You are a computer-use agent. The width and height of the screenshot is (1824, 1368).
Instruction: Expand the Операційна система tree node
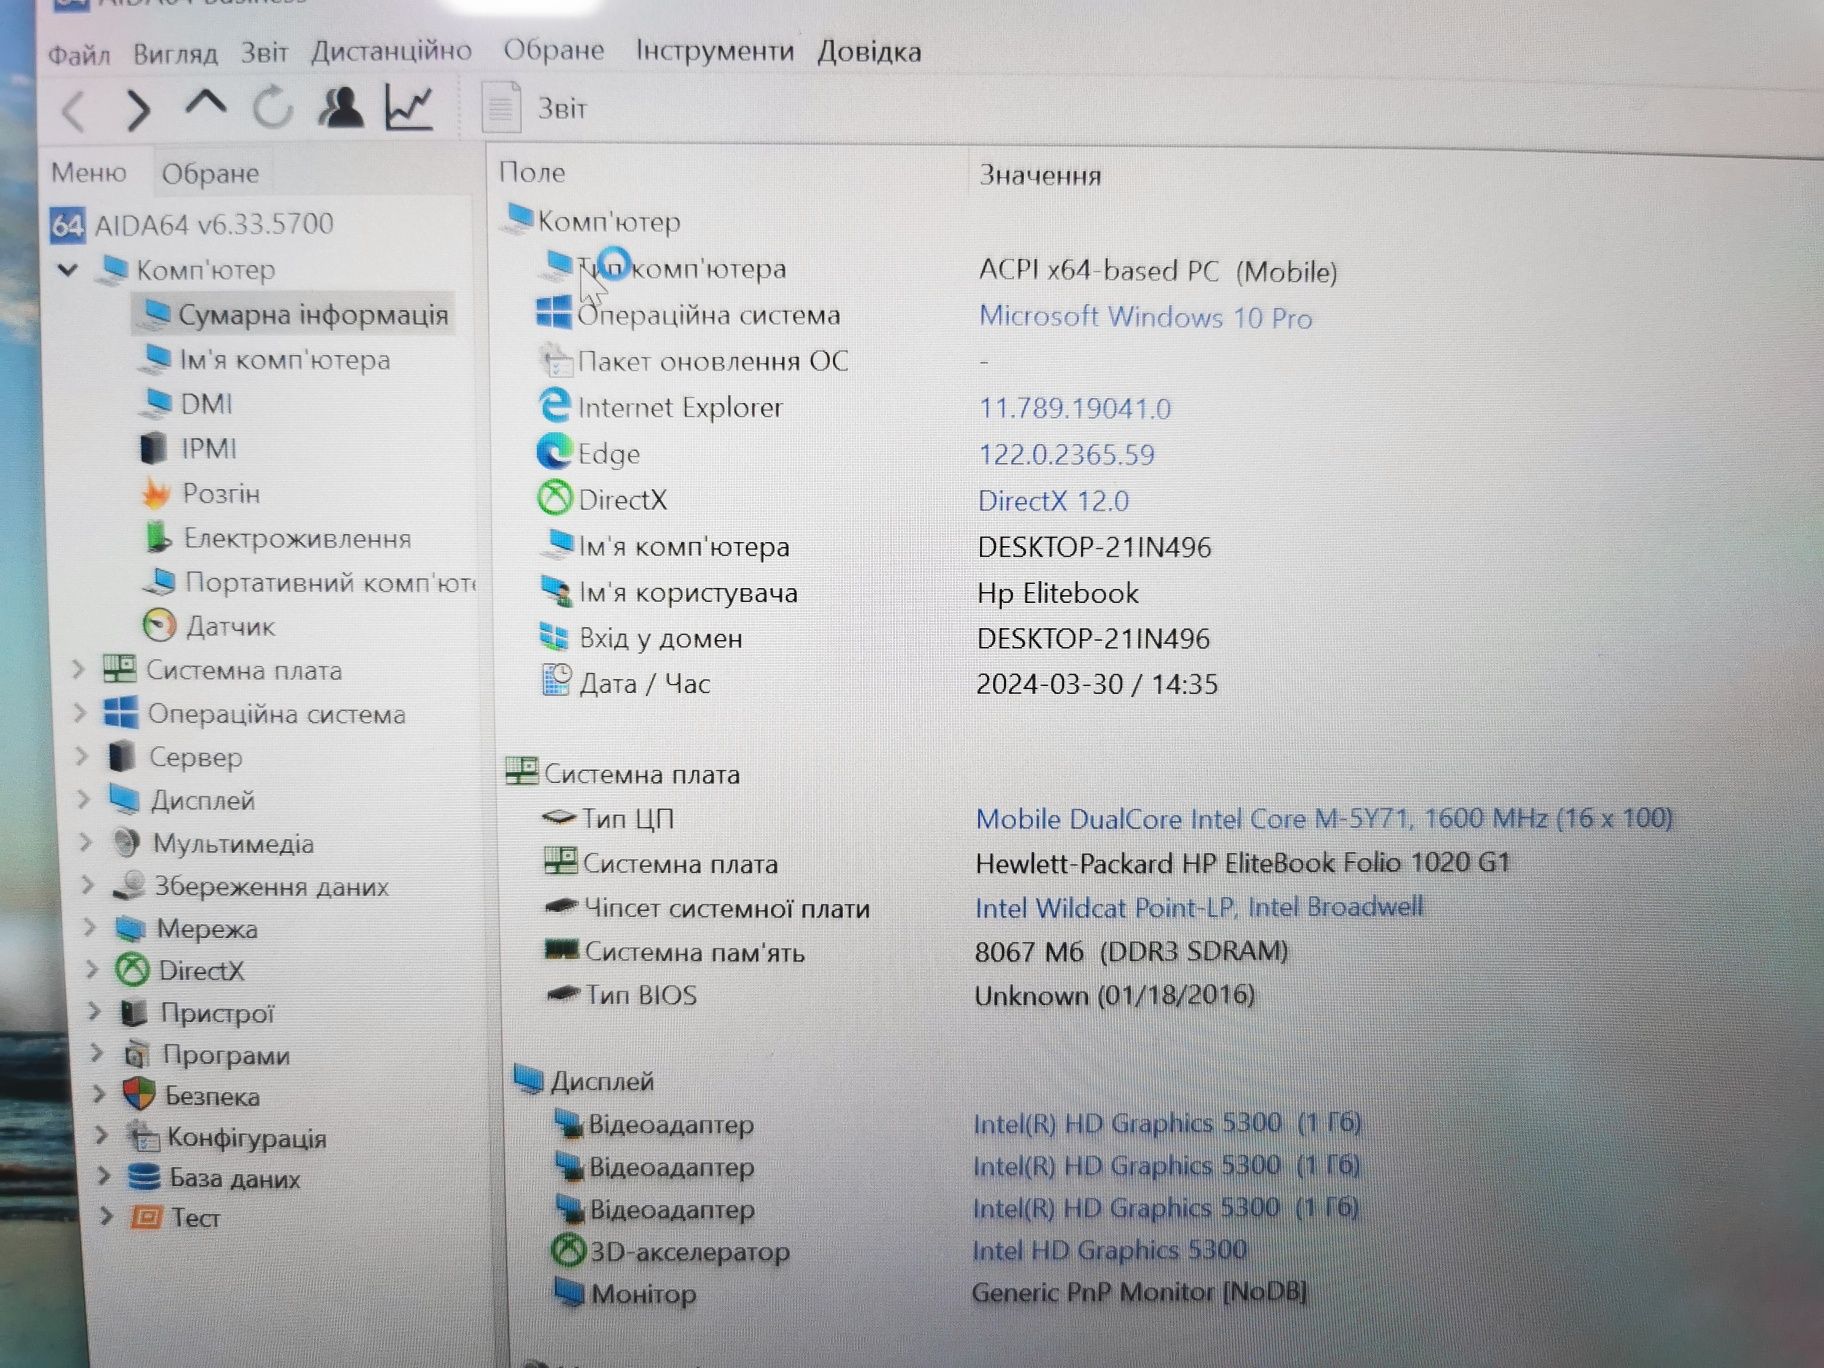(x=80, y=713)
